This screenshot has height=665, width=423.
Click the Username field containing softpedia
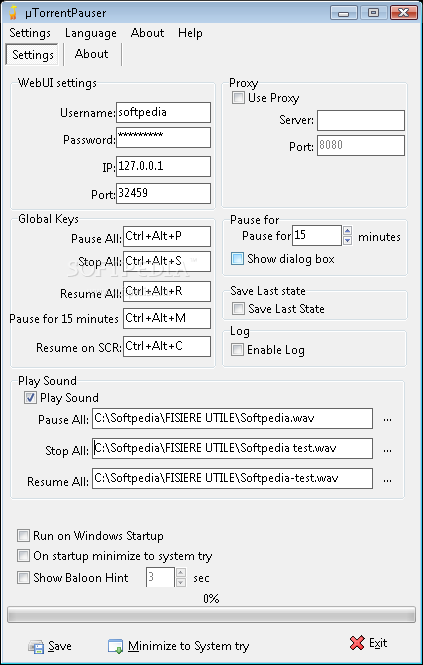(163, 112)
